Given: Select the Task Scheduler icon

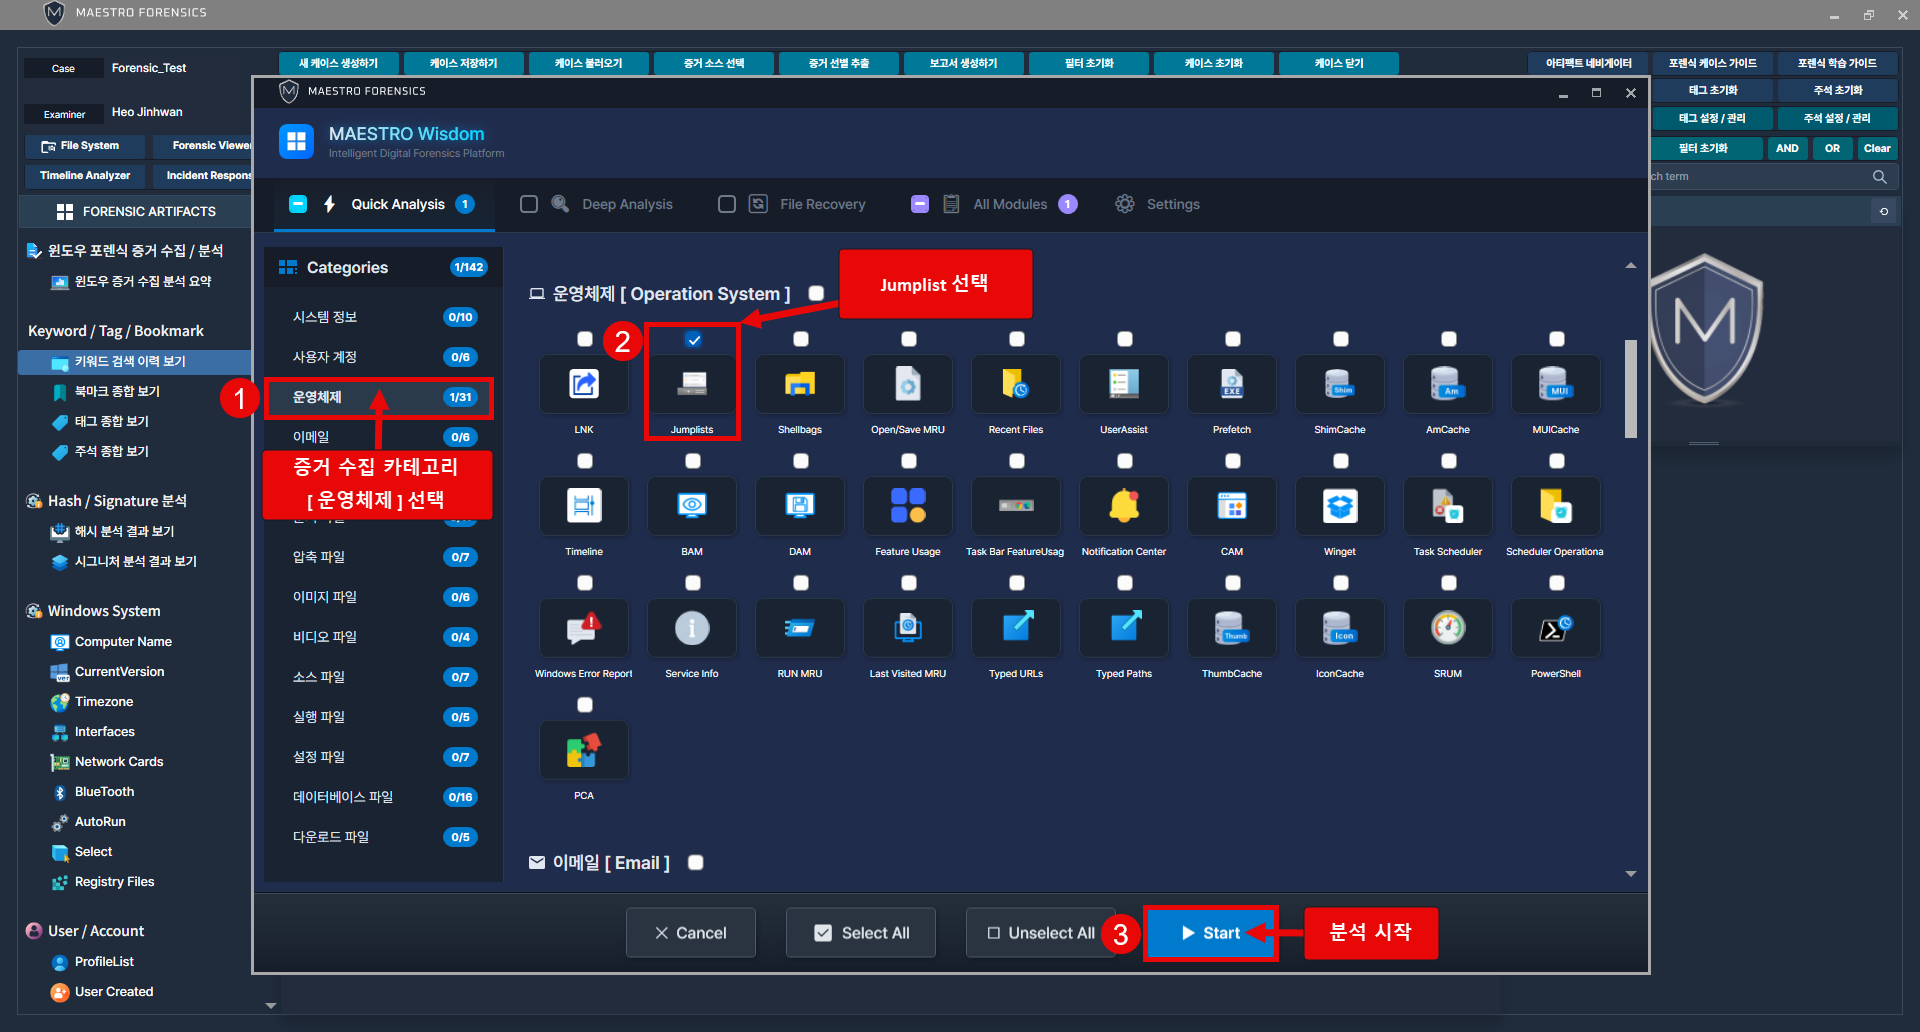Looking at the screenshot, I should click(x=1448, y=506).
